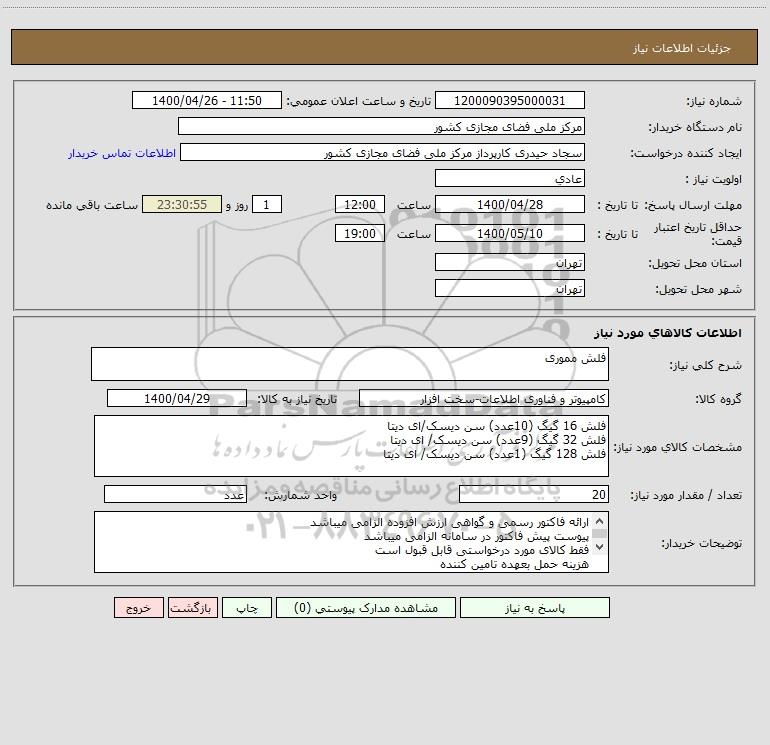Click label تاریخ نیاز به کالا

(297, 399)
